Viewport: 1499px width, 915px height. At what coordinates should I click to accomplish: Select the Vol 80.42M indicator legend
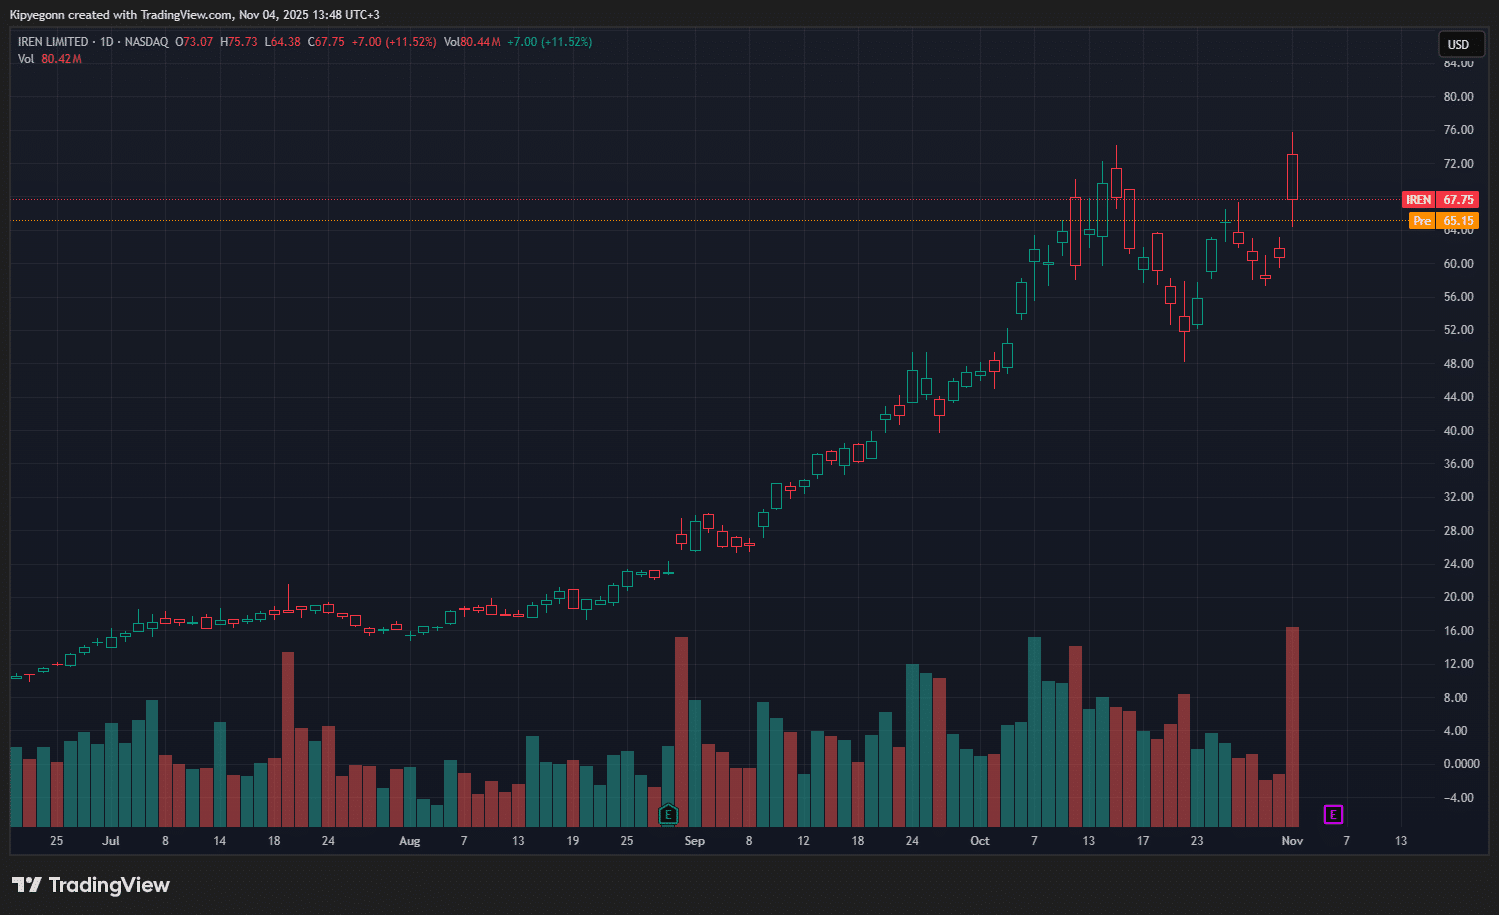[x=49, y=59]
